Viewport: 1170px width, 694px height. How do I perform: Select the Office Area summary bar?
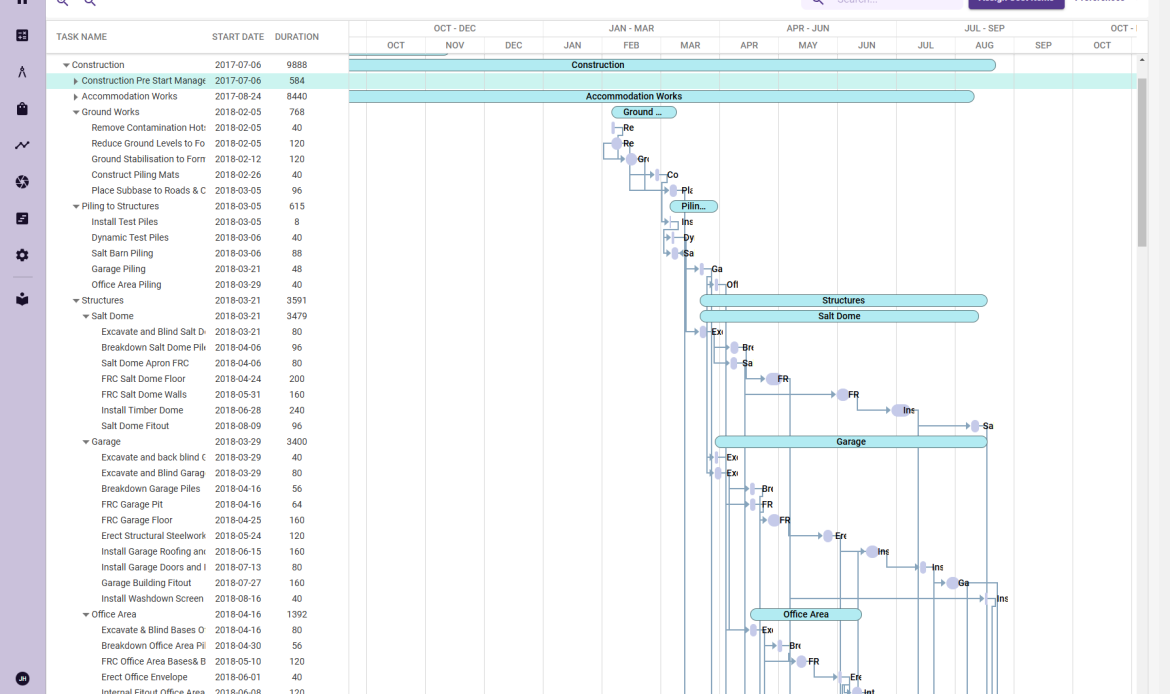click(x=806, y=614)
